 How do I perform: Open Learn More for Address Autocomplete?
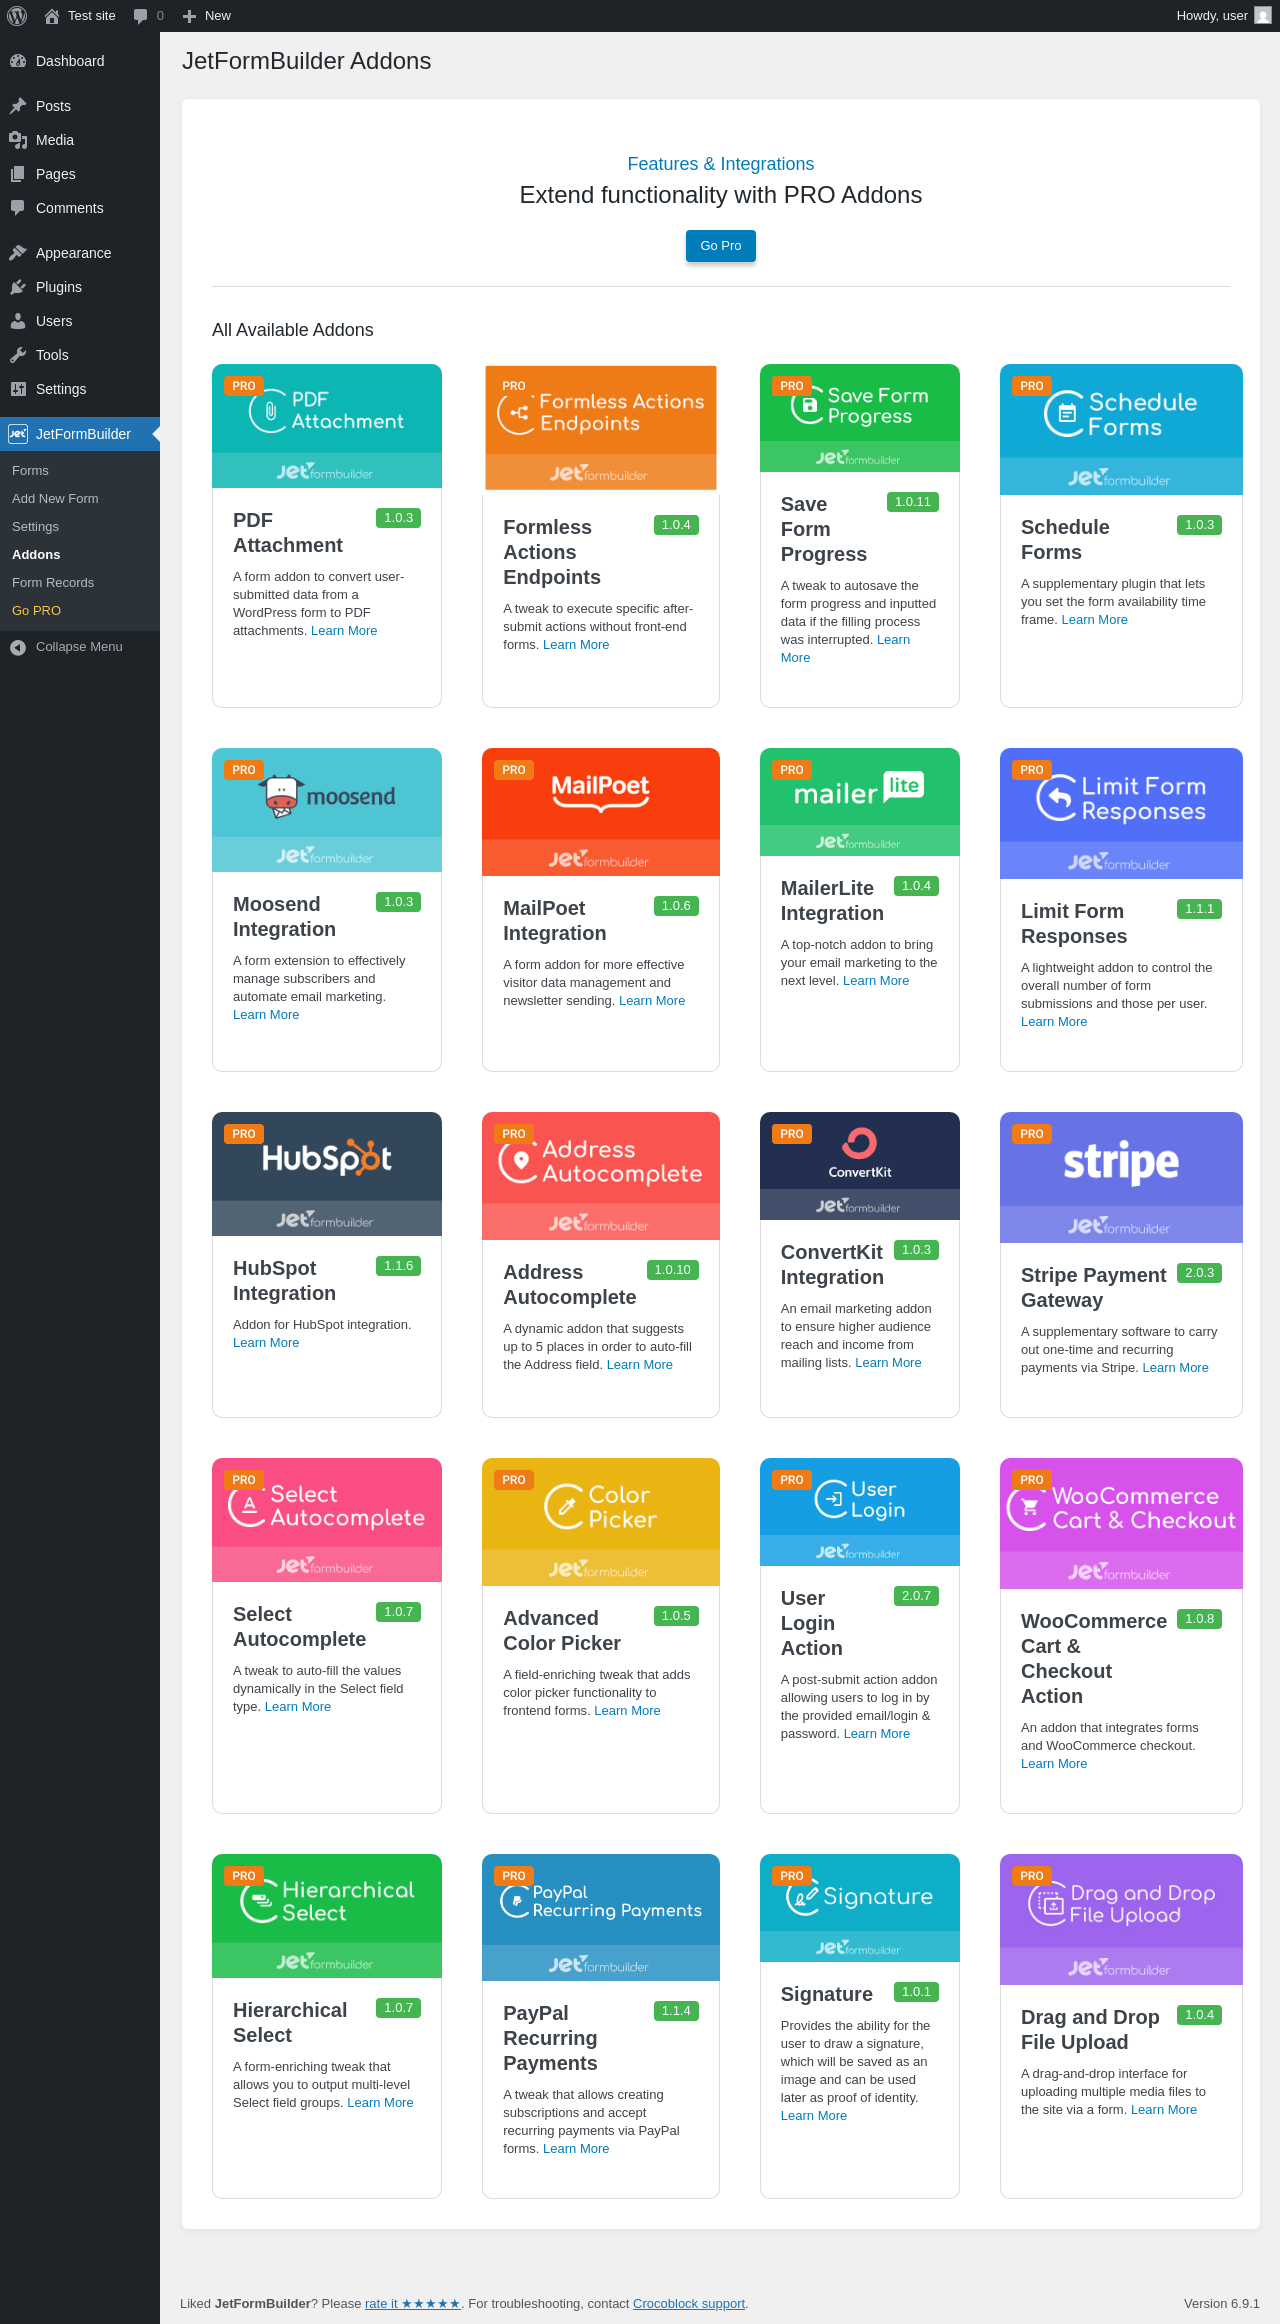(640, 1365)
